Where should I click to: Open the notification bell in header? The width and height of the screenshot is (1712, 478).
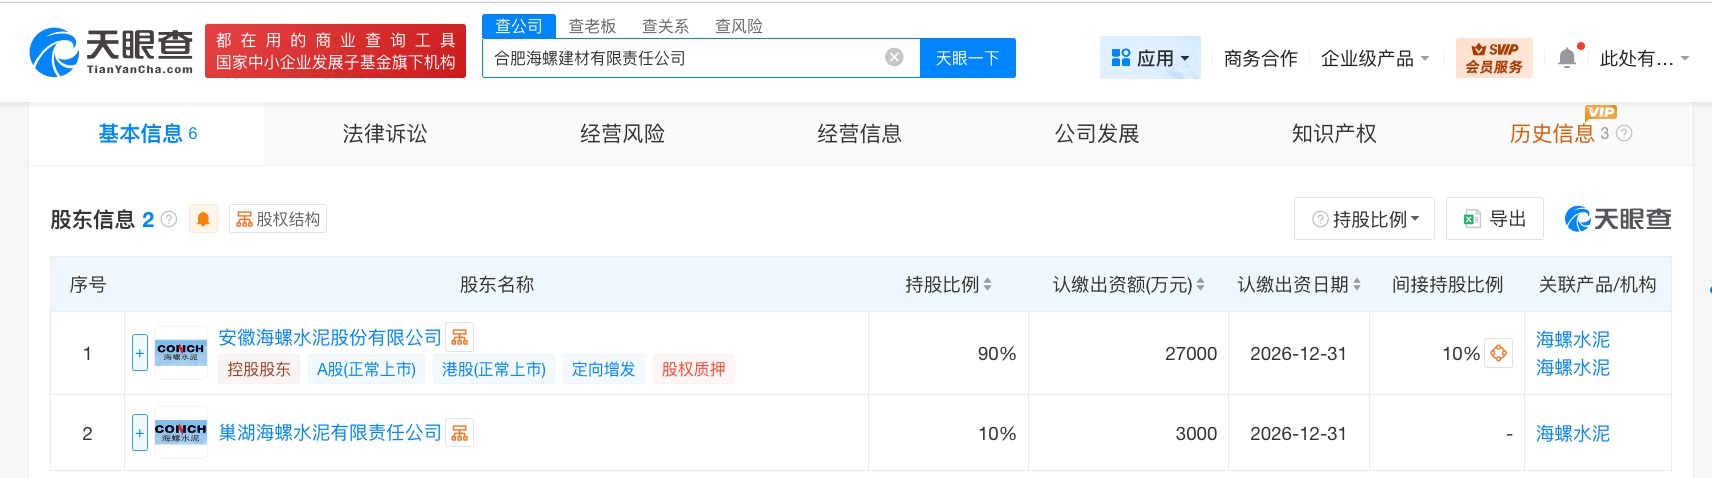point(1567,58)
